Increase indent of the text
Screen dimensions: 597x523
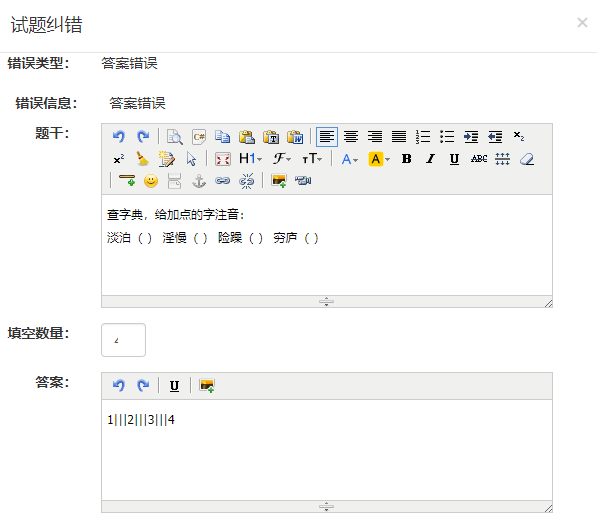point(471,136)
